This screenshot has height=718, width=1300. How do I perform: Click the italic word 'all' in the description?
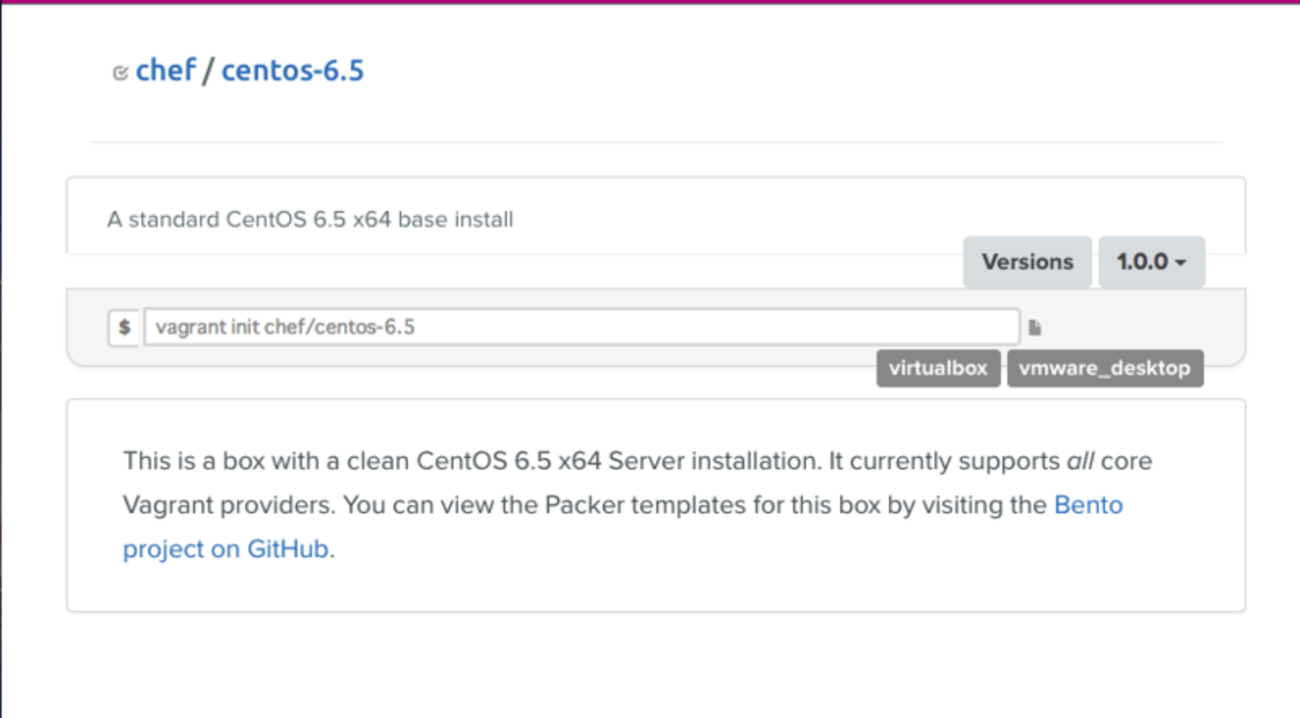[1081, 461]
